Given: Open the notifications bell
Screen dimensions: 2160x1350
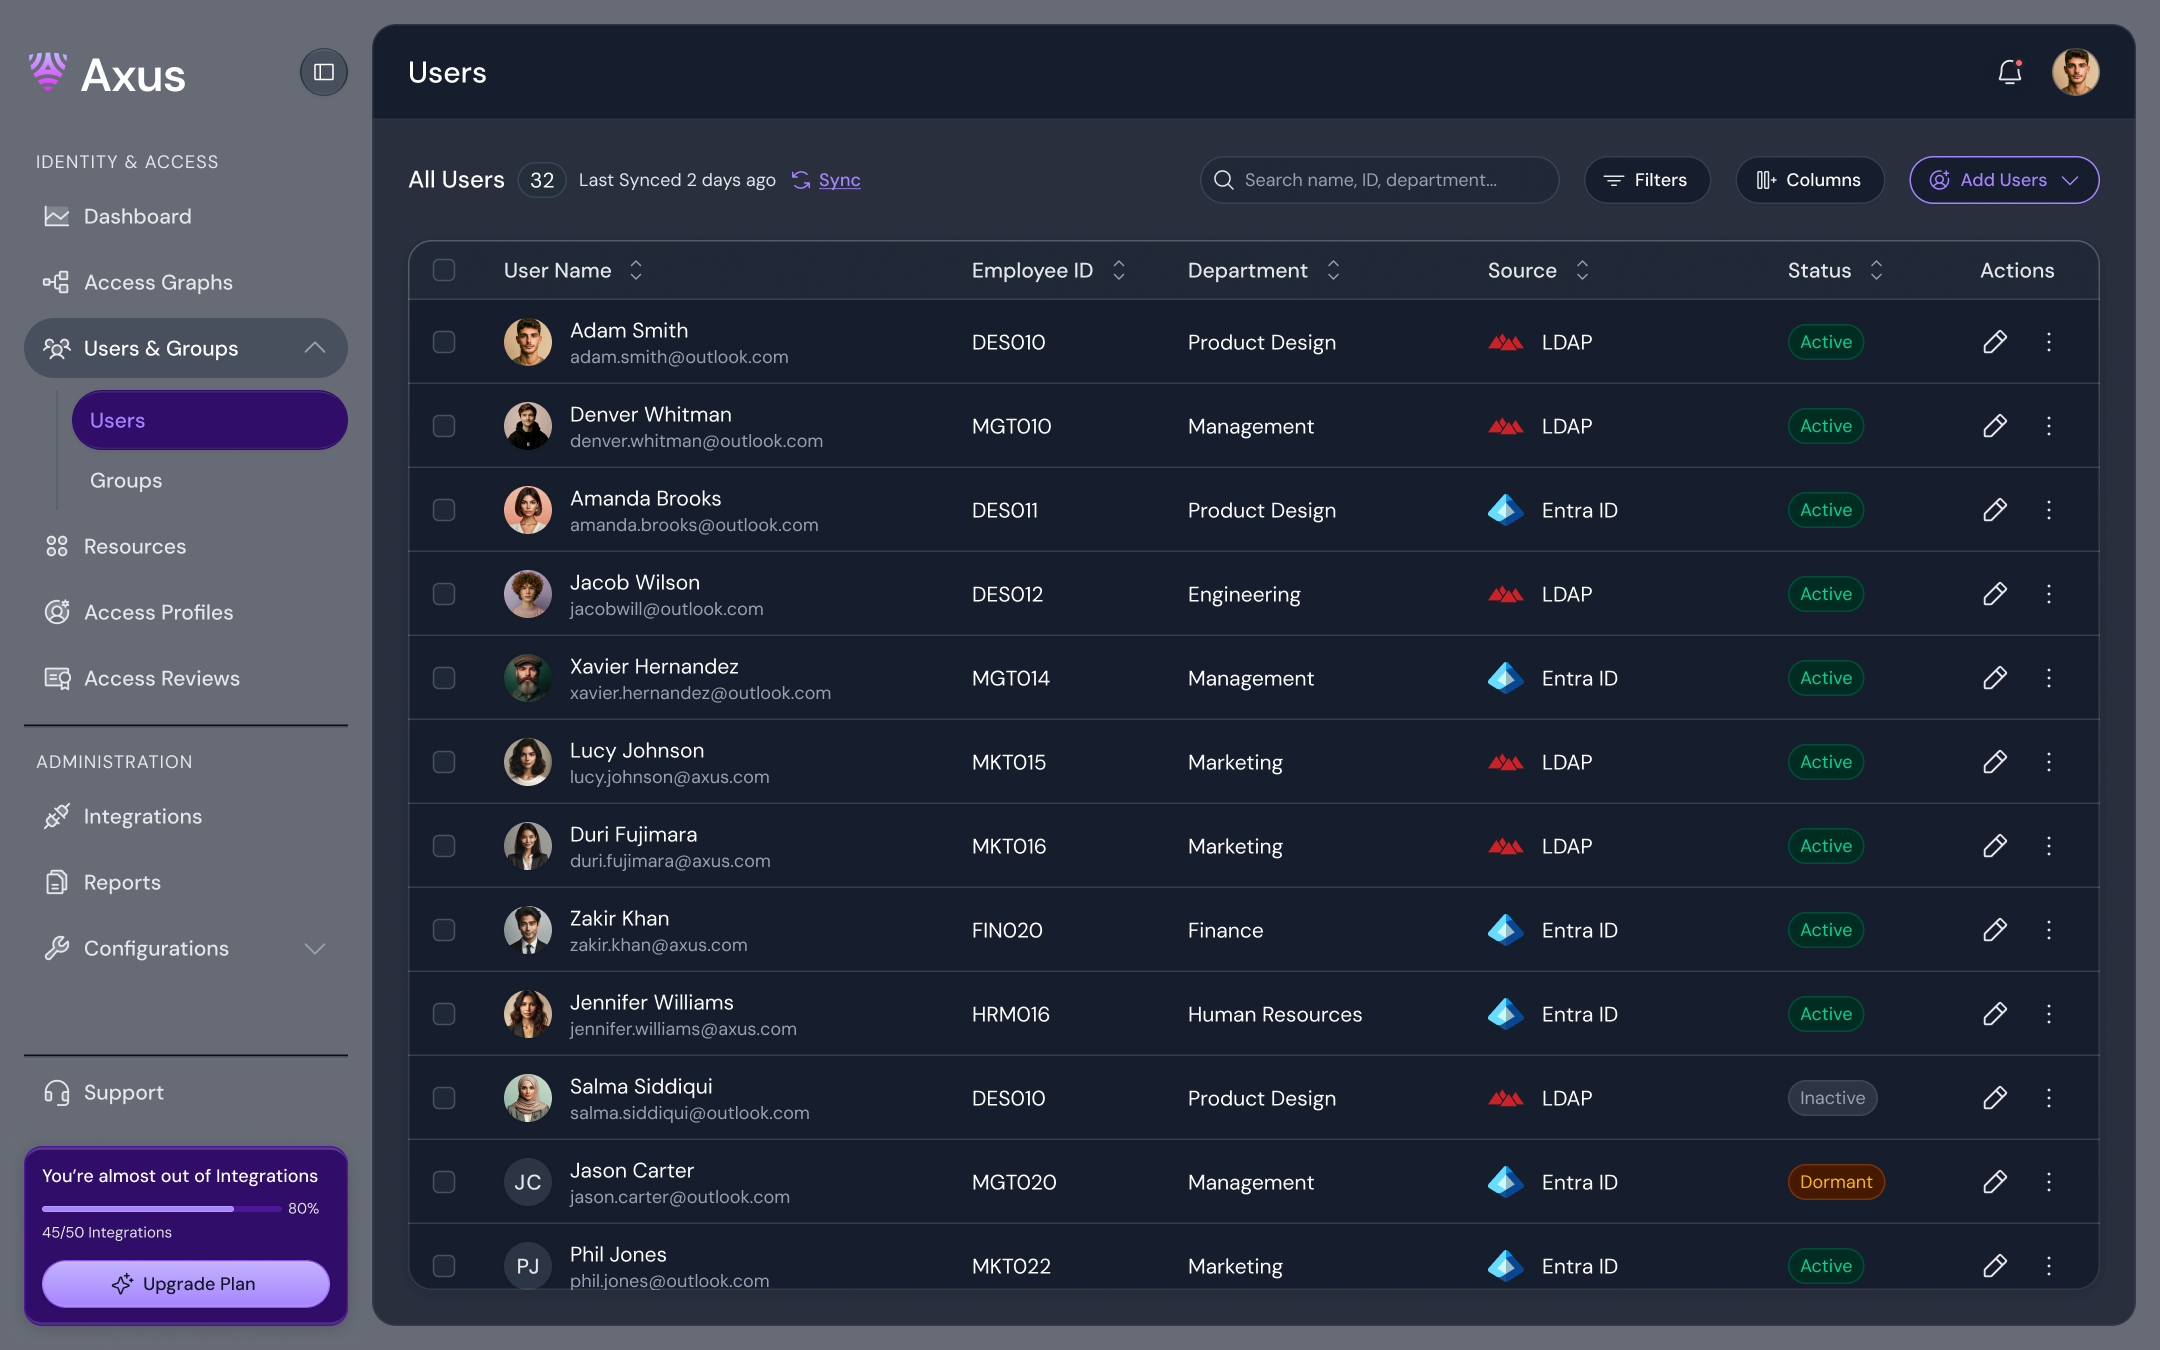Looking at the screenshot, I should pyautogui.click(x=2009, y=72).
